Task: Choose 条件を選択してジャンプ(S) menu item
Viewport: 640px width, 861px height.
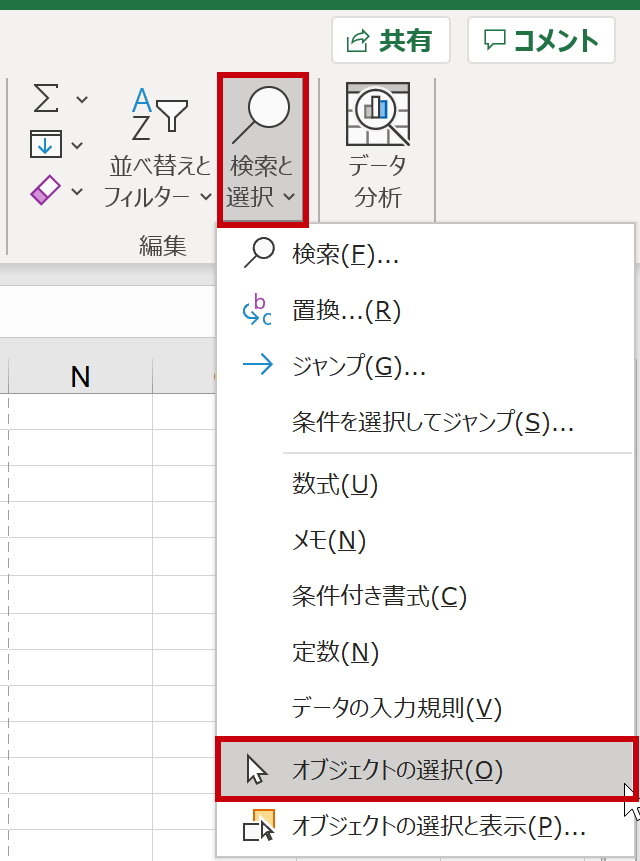Action: (x=432, y=422)
